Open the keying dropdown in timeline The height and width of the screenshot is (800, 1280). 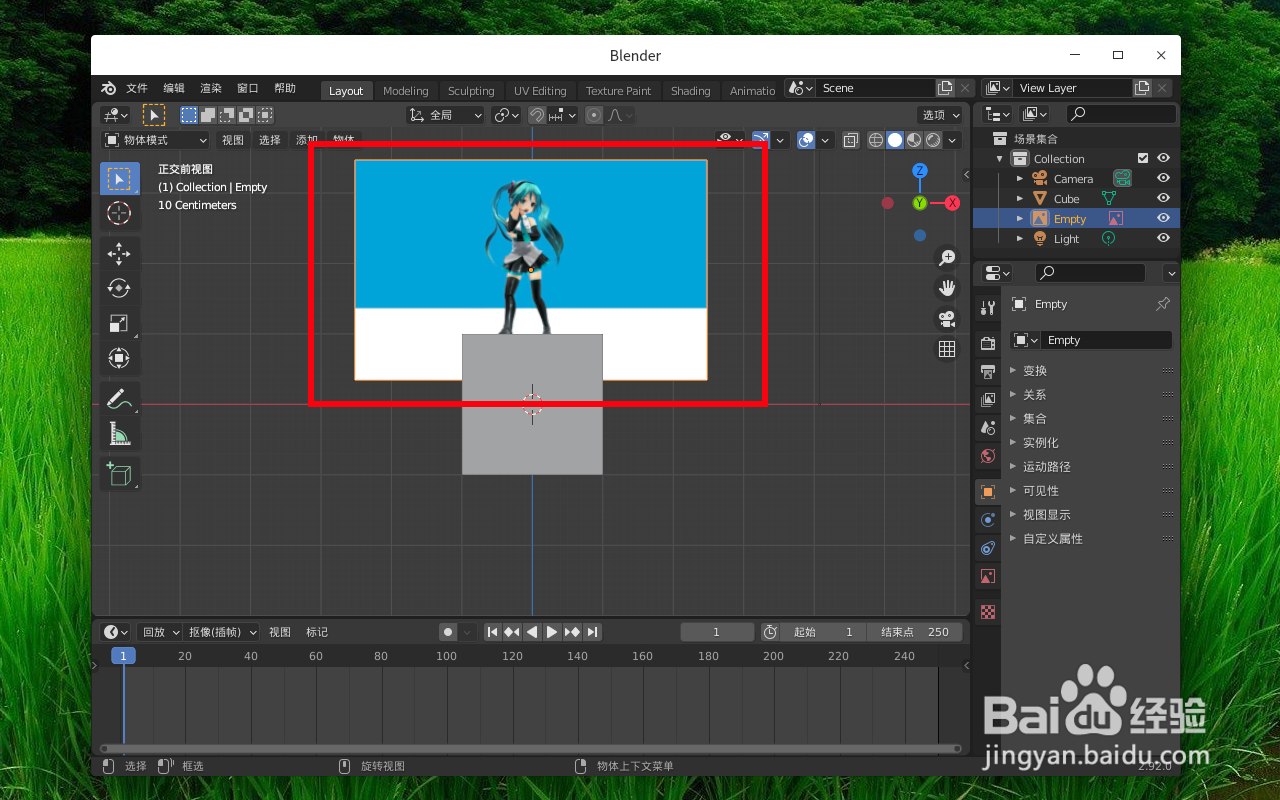pos(222,632)
